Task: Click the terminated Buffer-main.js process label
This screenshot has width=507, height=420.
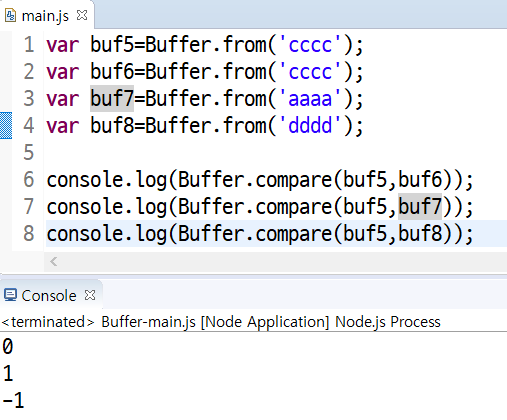Action: (x=221, y=322)
